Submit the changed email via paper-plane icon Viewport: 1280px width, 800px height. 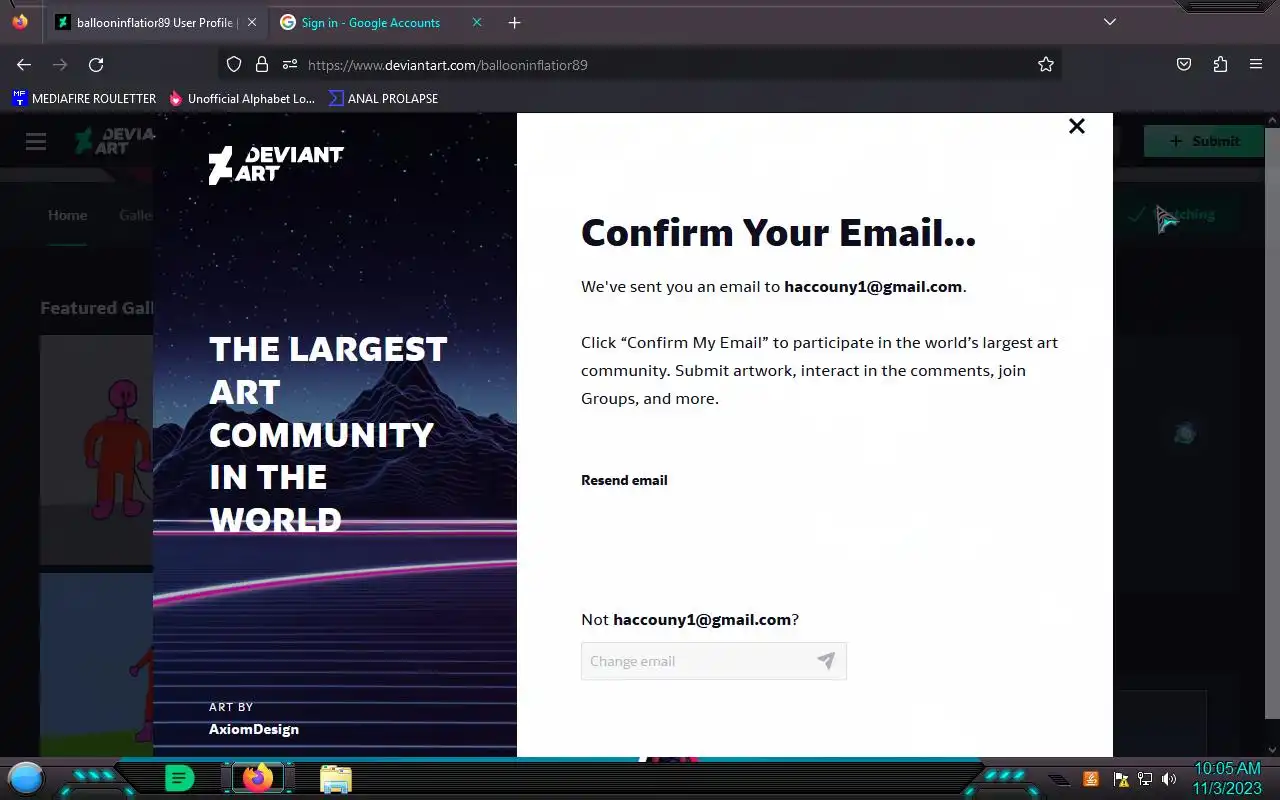tap(826, 661)
